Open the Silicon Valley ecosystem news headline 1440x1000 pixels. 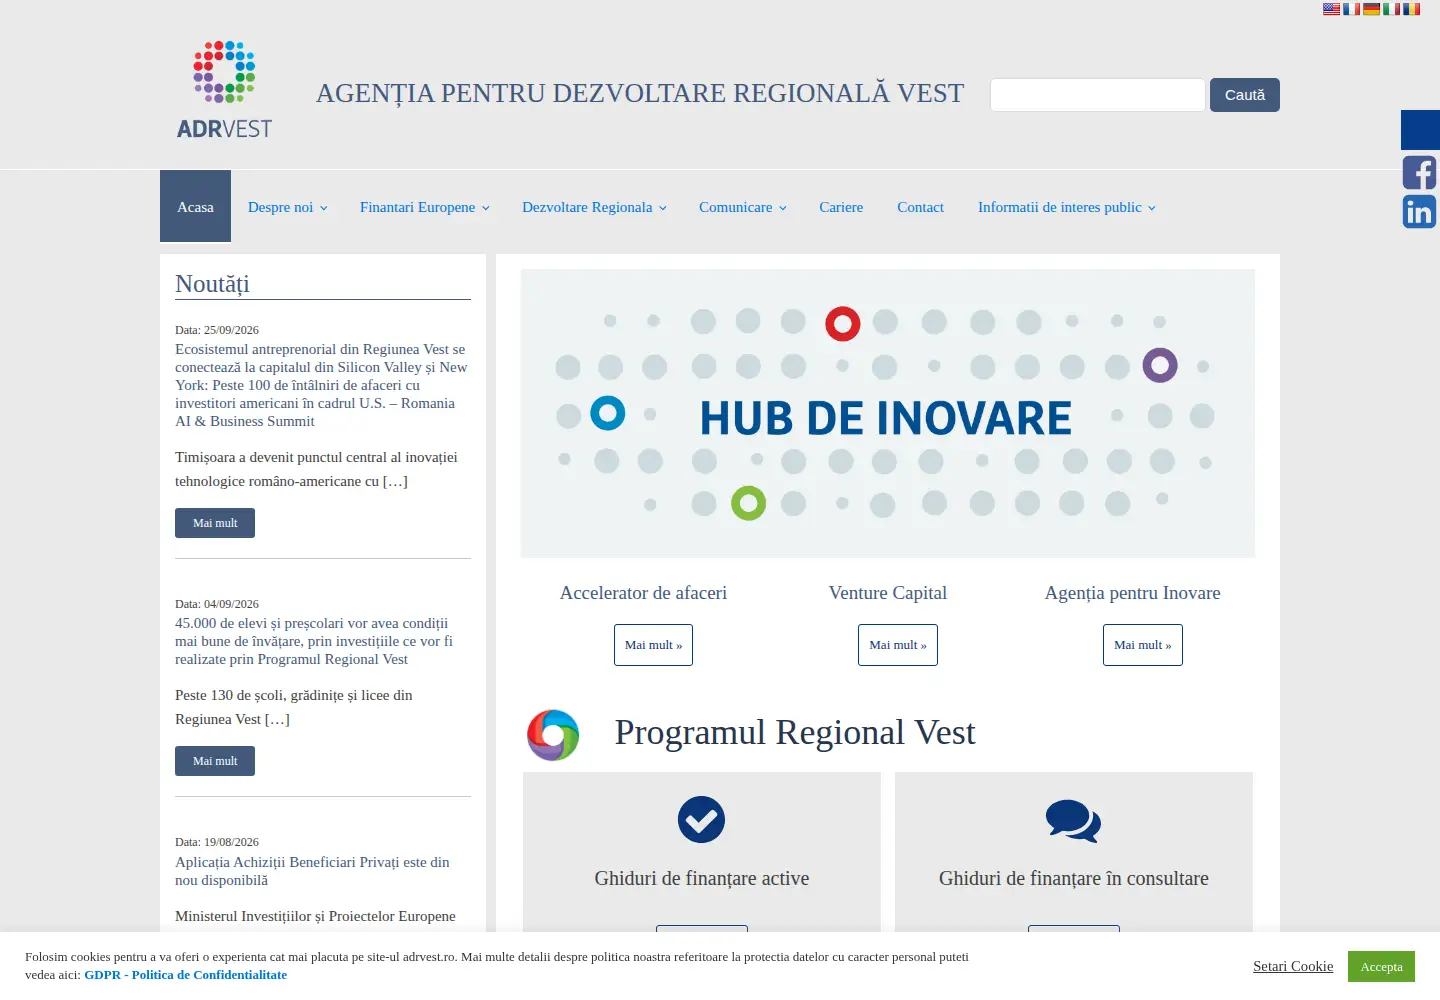[321, 385]
